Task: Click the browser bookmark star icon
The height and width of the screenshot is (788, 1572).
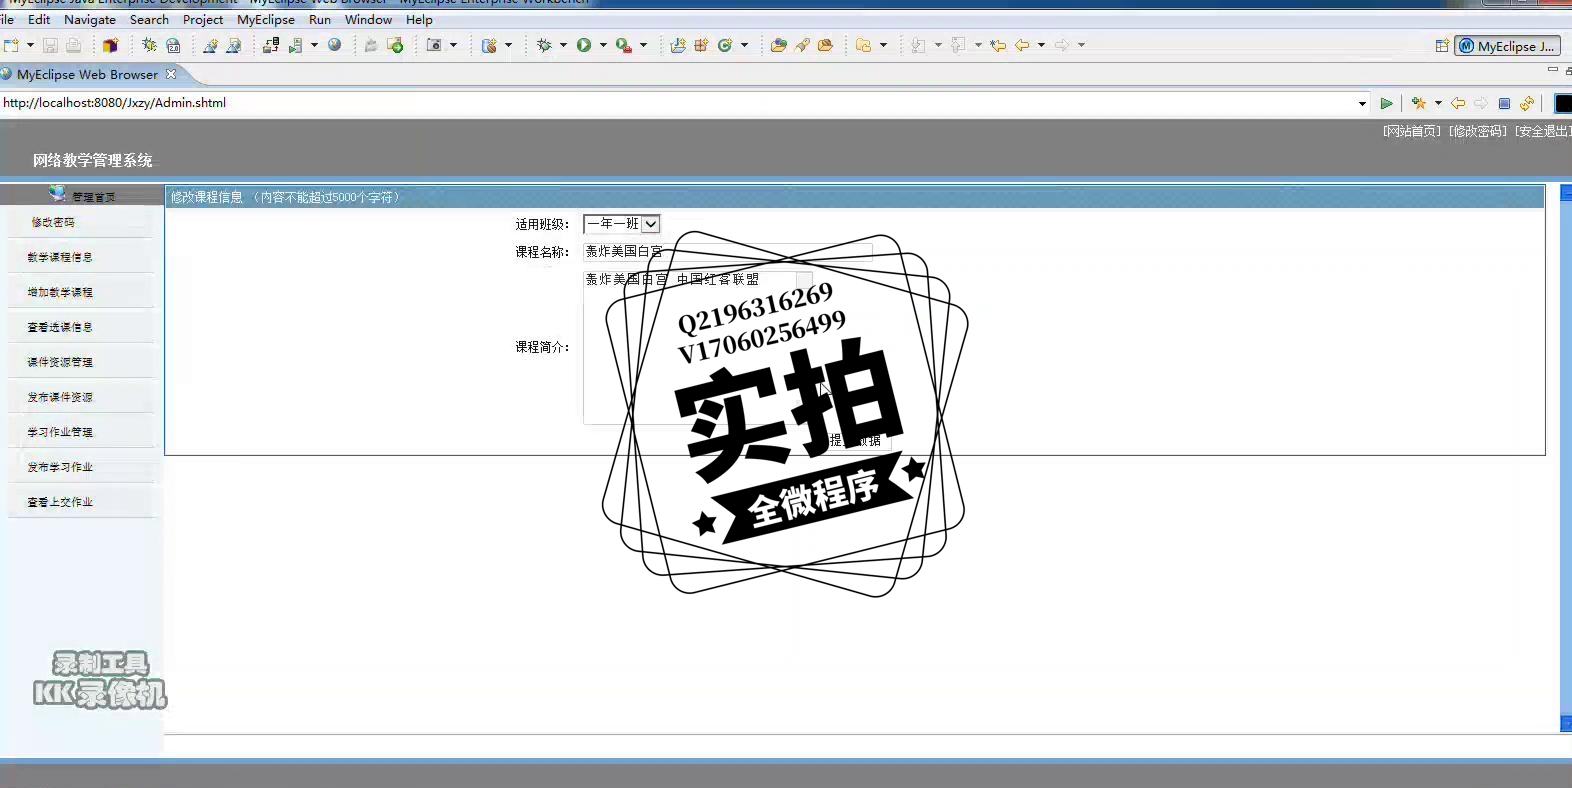Action: pyautogui.click(x=1419, y=104)
